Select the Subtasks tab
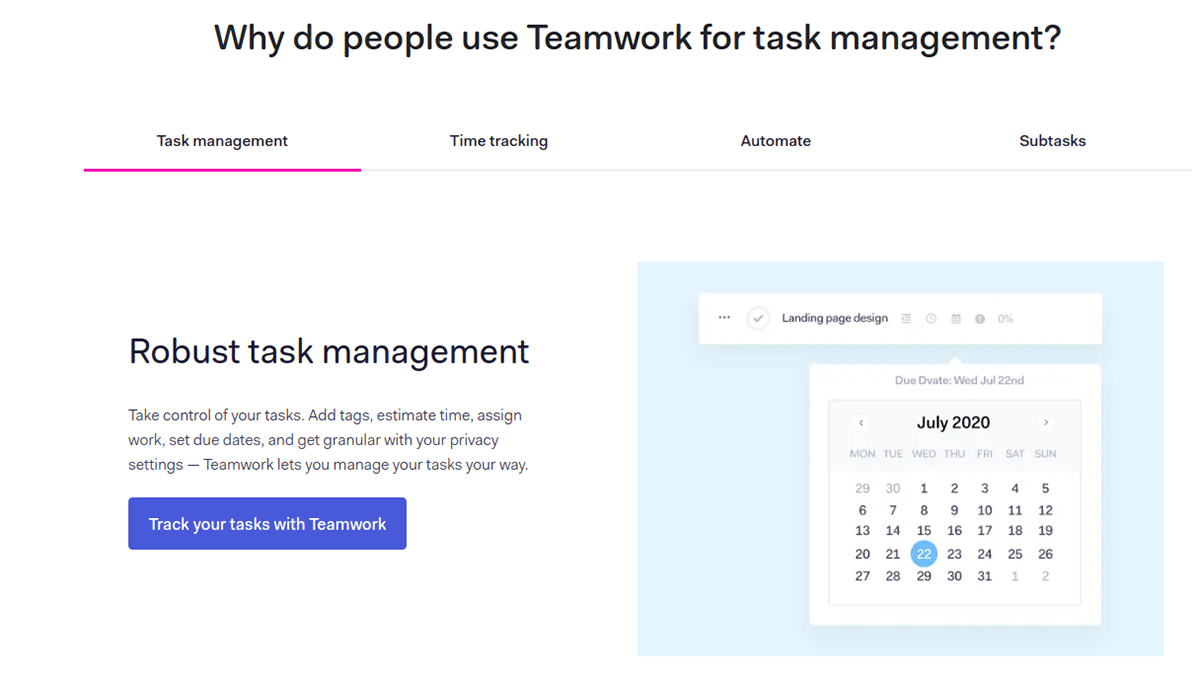Viewport: 1200px width, 675px height. (1052, 141)
